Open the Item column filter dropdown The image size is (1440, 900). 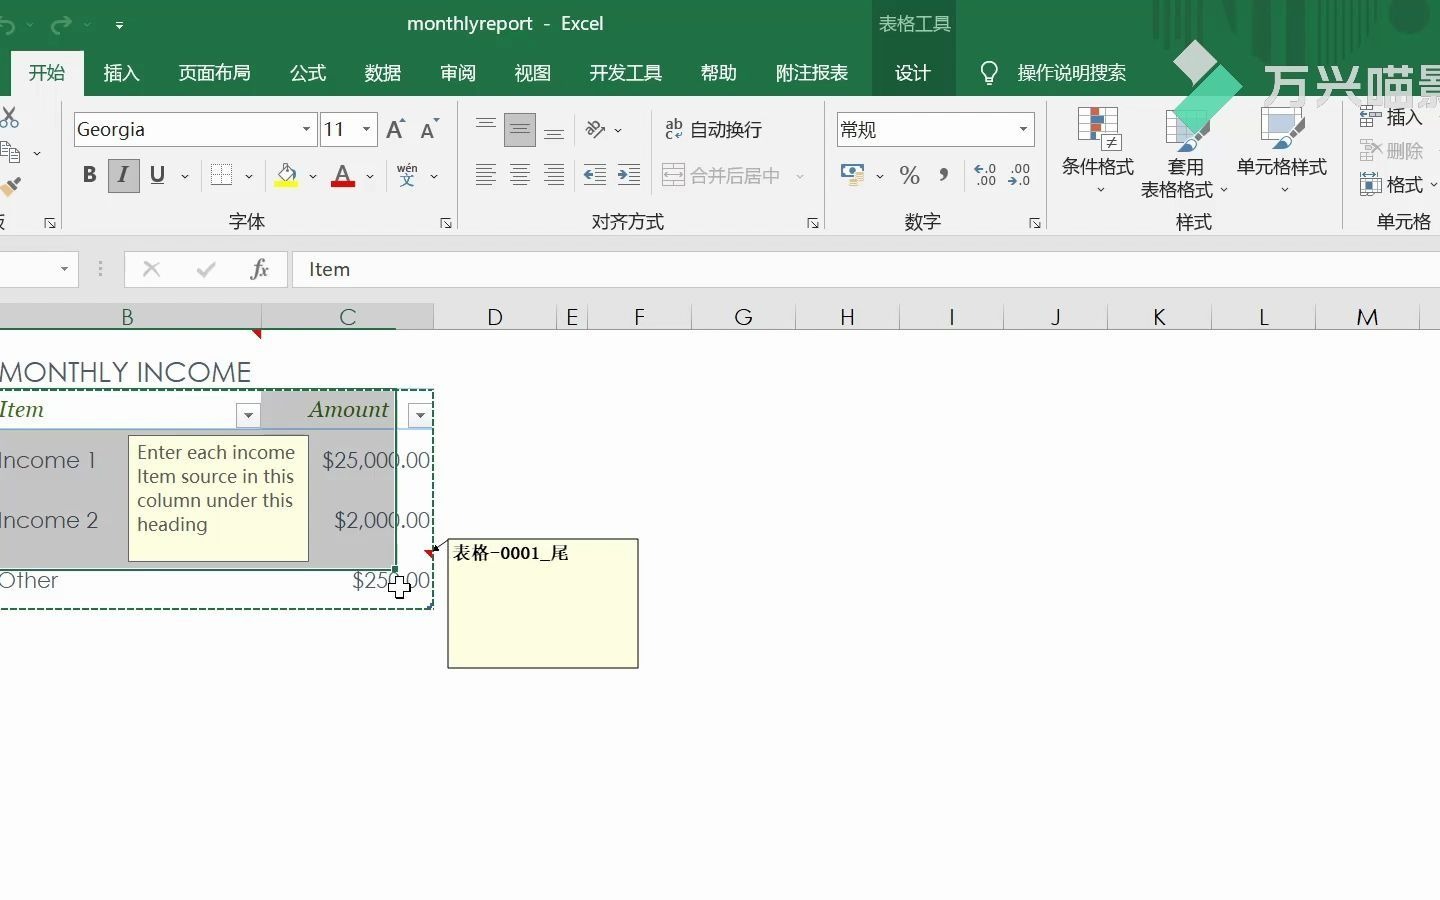pos(248,415)
